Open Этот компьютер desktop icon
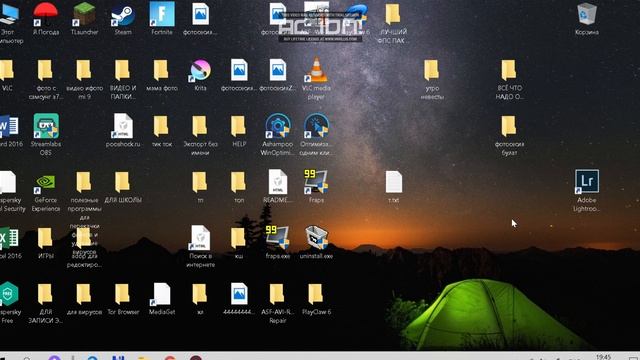Image resolution: width=640 pixels, height=360 pixels. pos(9,15)
